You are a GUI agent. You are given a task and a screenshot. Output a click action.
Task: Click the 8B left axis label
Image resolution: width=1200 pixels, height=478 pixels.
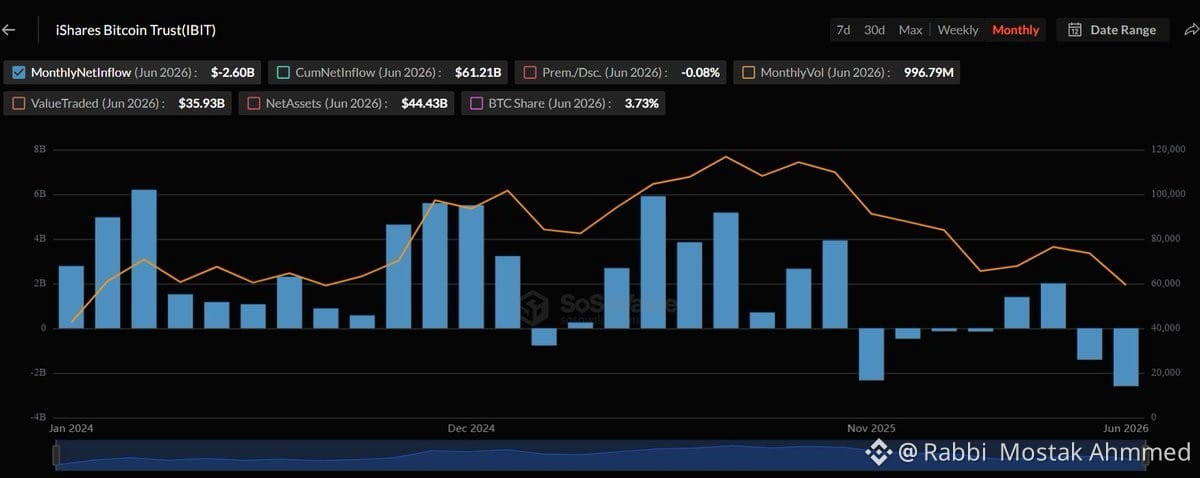(40, 149)
